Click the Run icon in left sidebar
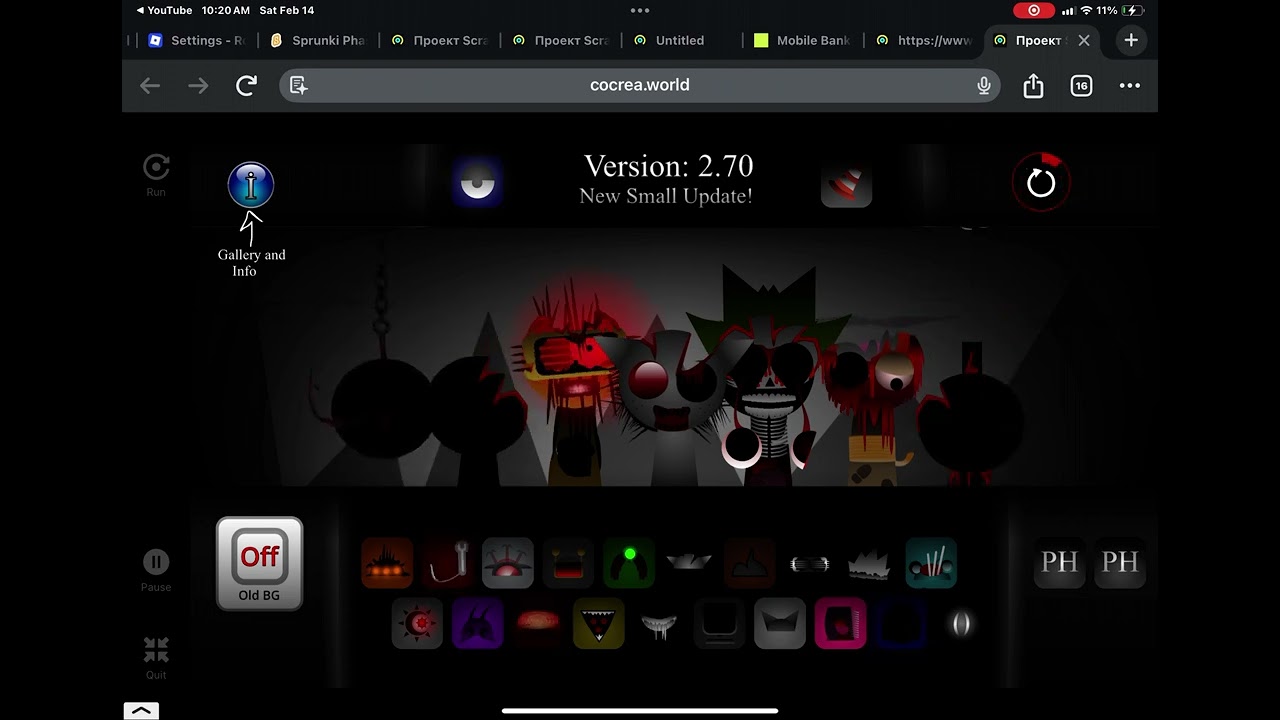1280x720 pixels. coord(156,174)
